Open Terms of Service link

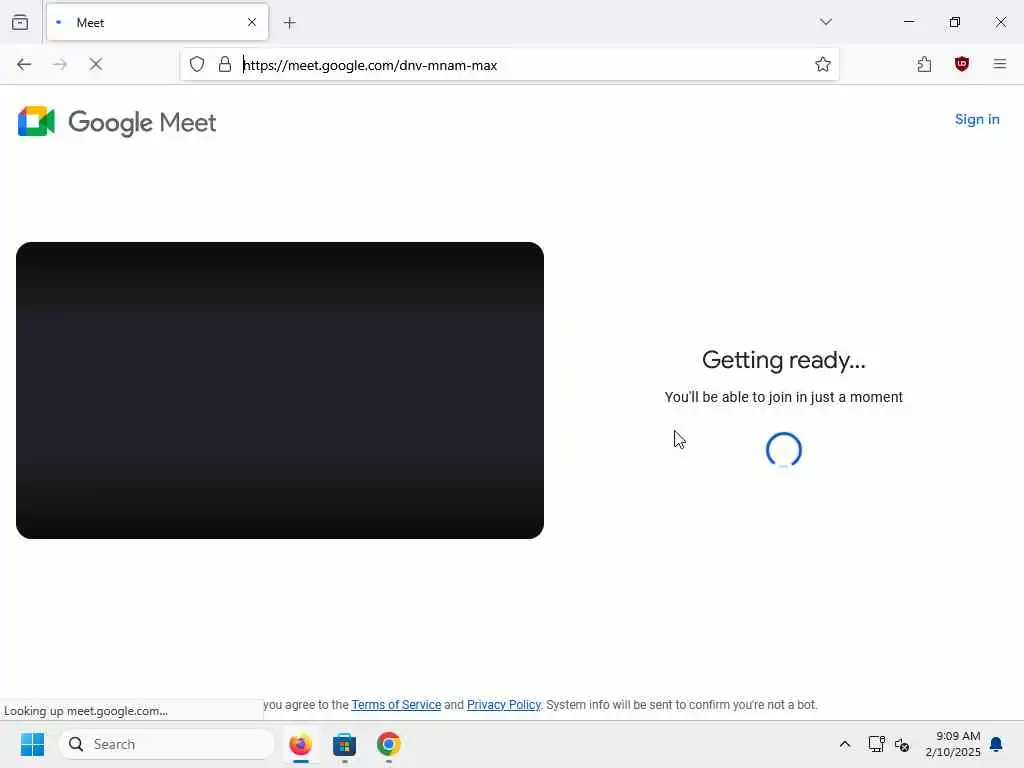click(x=396, y=705)
